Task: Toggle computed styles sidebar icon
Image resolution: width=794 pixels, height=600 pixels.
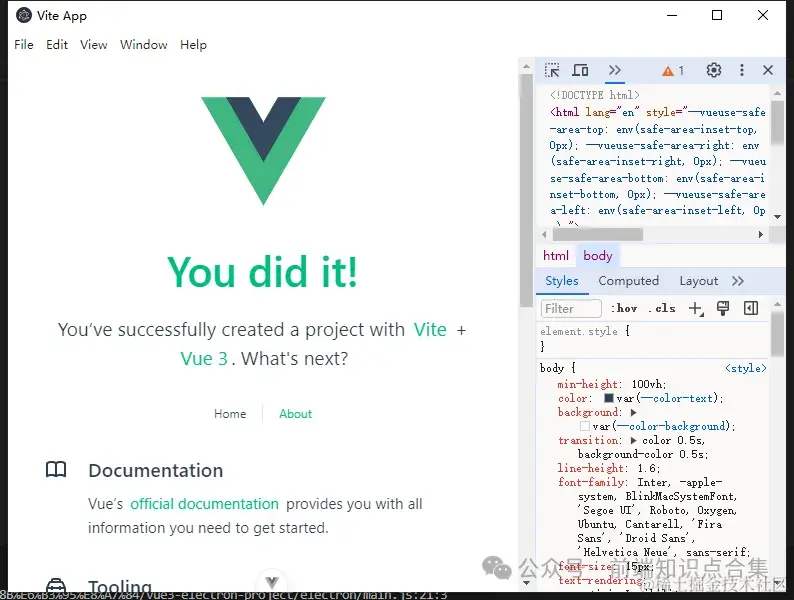Action: (751, 308)
